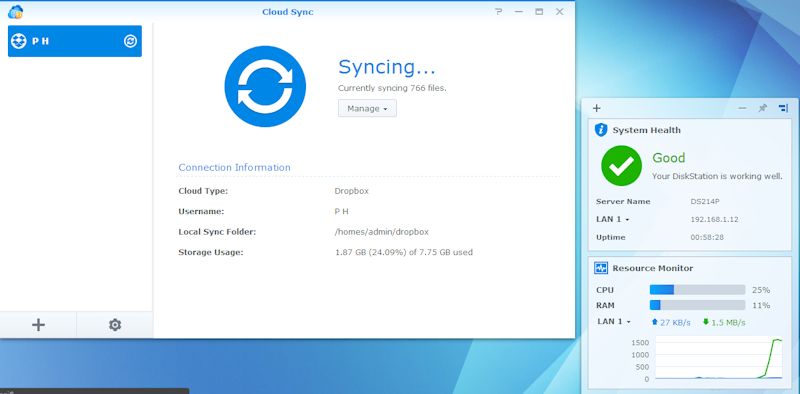
Task: Click the /homes/admin/dropbox folder path
Action: pyautogui.click(x=382, y=232)
